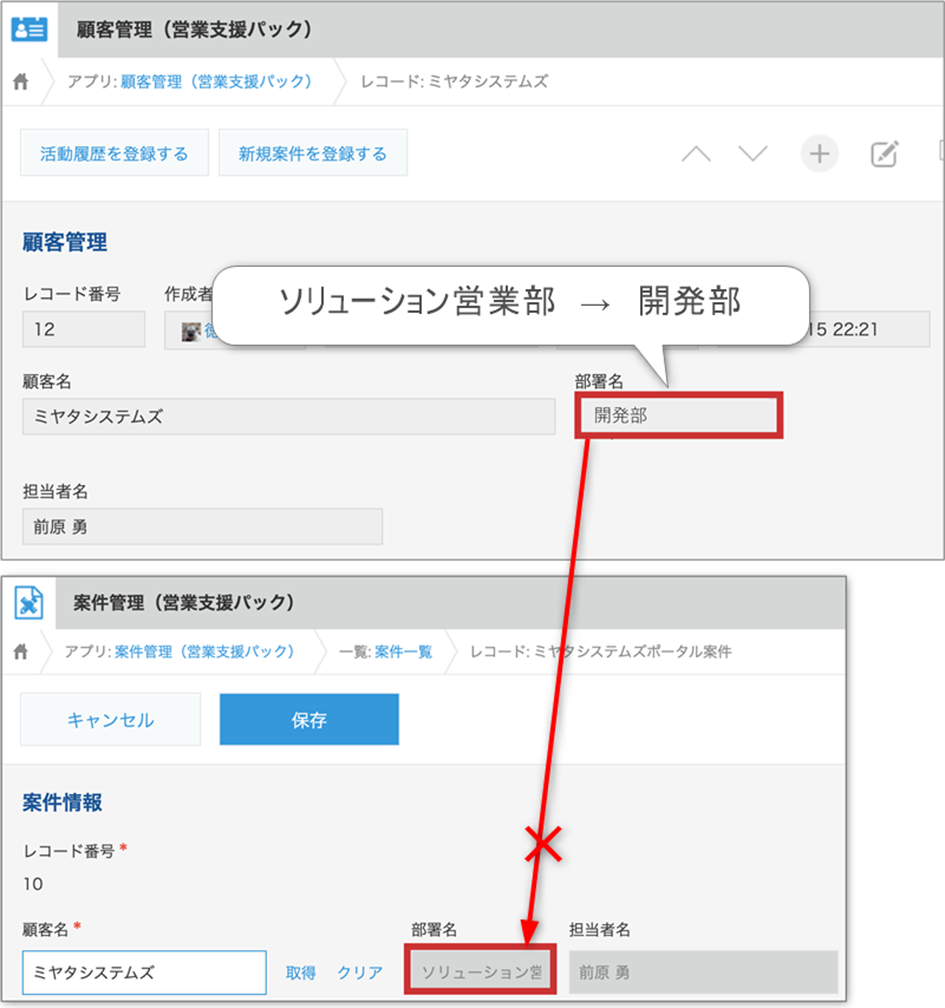Focus the 顧客名 input containing ミヤタシステムズ

144,972
